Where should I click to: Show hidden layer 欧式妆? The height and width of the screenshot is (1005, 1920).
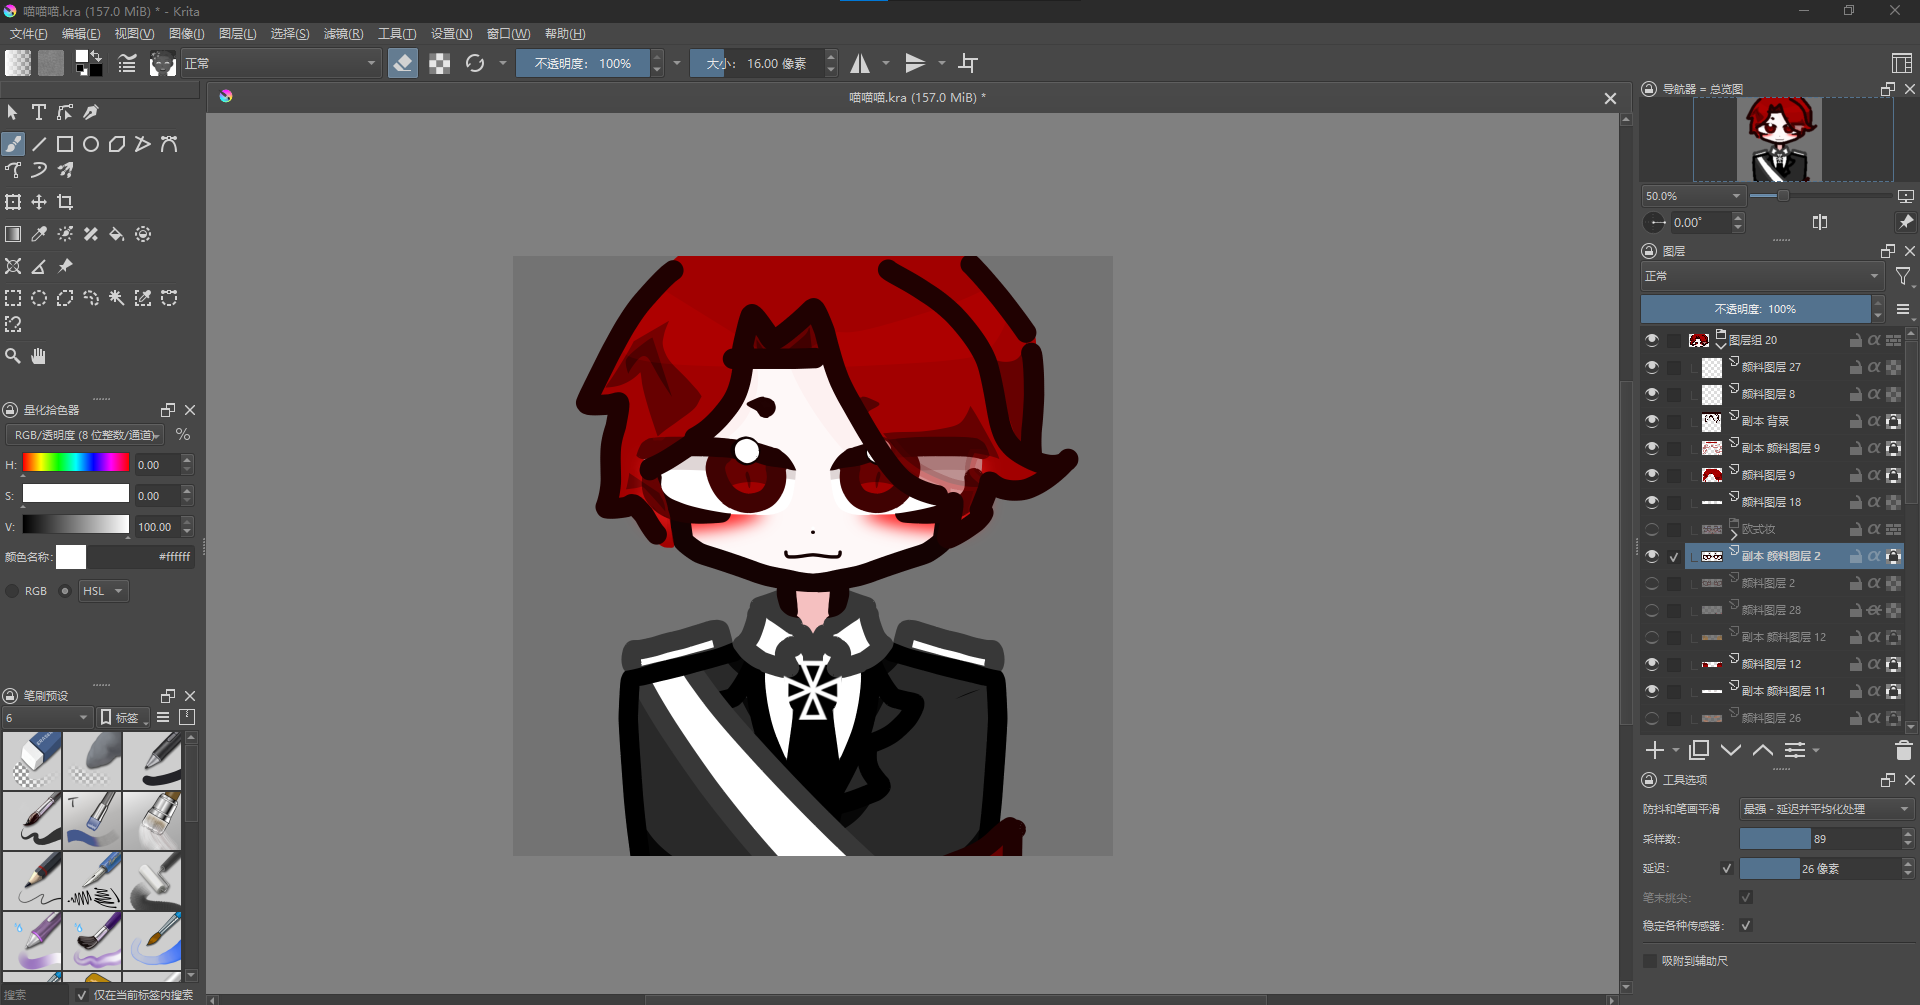(1652, 529)
